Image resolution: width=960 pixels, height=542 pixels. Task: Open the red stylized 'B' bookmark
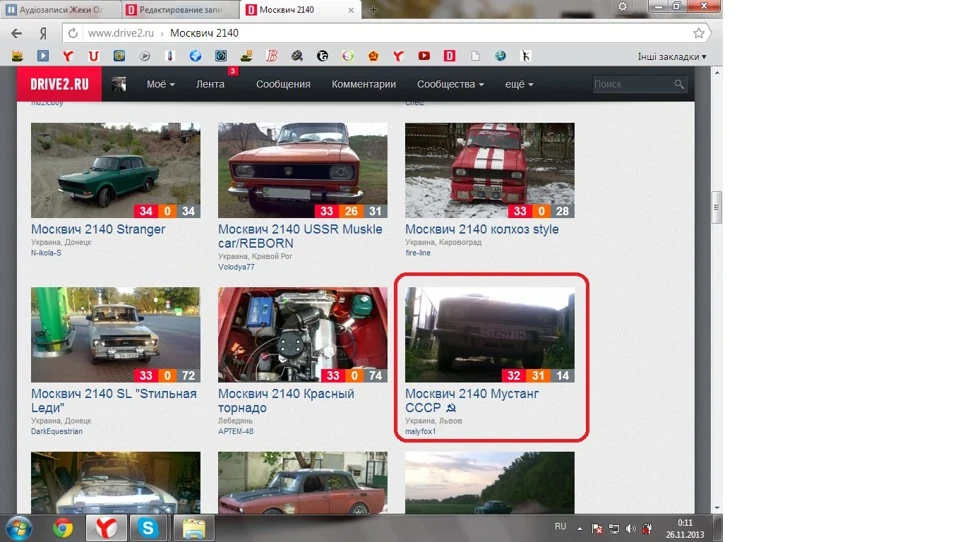tap(272, 56)
